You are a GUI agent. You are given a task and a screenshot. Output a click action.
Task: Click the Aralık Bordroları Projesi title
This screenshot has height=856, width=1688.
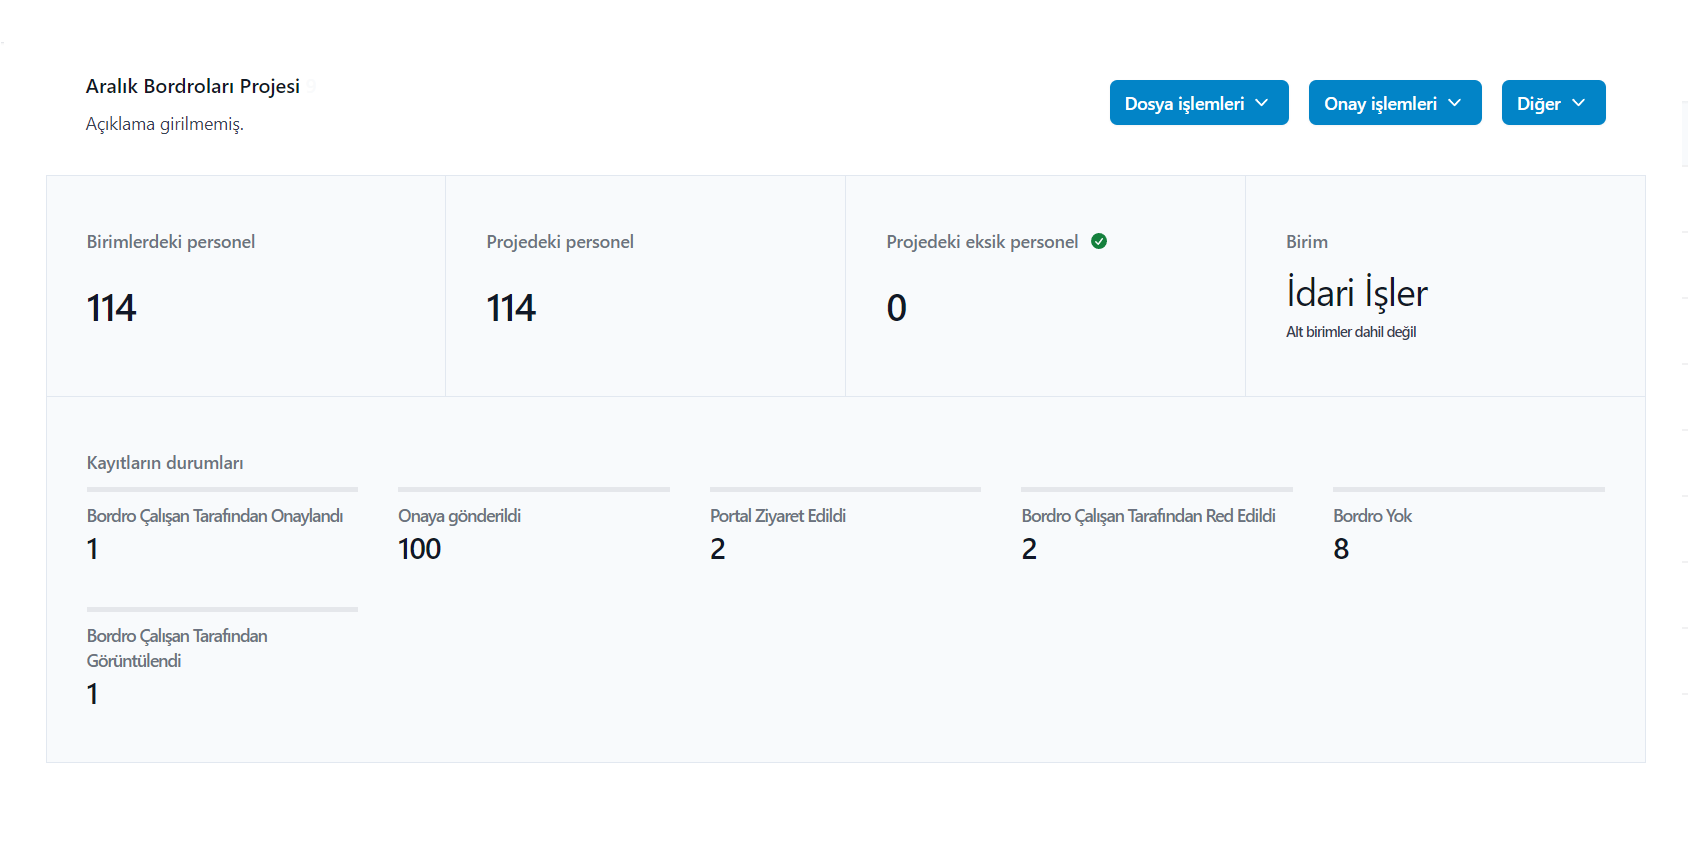click(193, 86)
